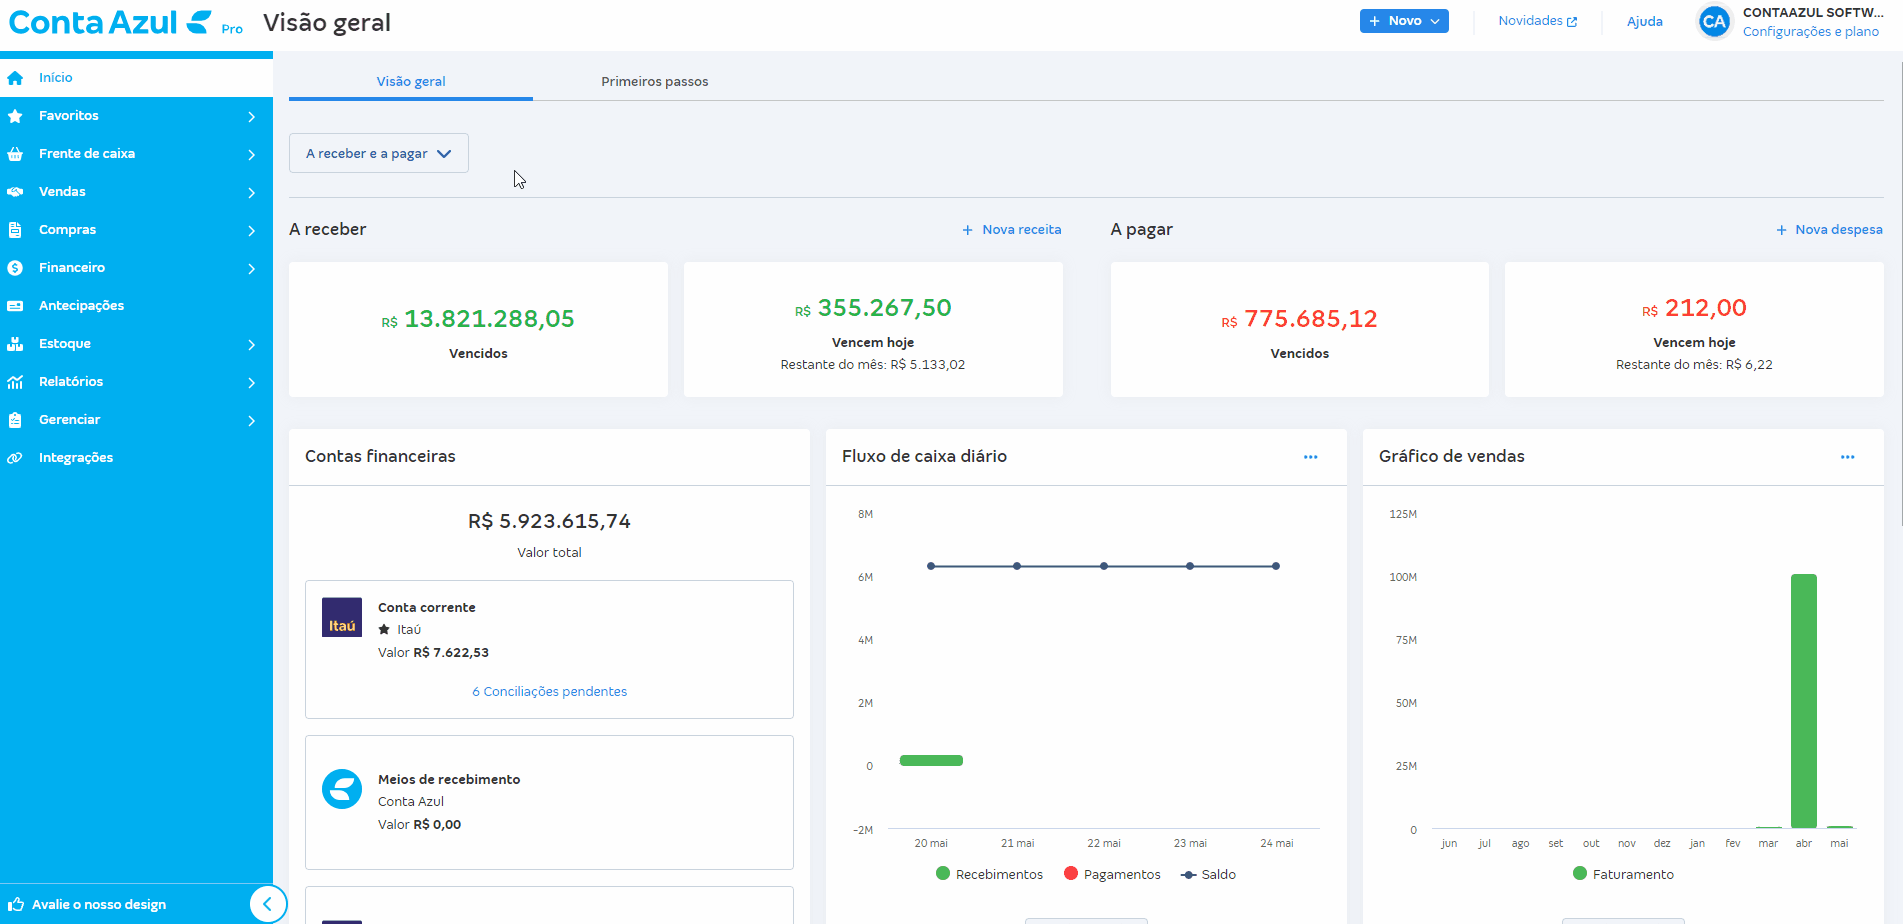
Task: Switch to the Primeiros passos tab
Action: point(655,81)
